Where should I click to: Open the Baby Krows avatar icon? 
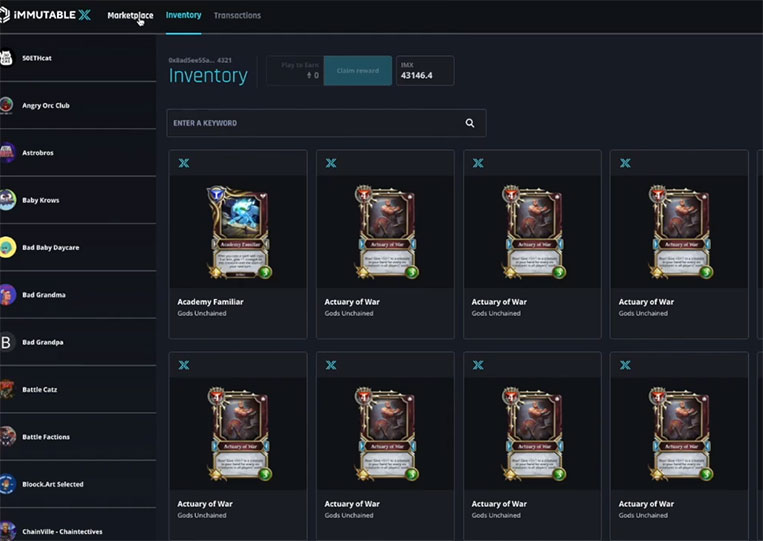click(7, 199)
